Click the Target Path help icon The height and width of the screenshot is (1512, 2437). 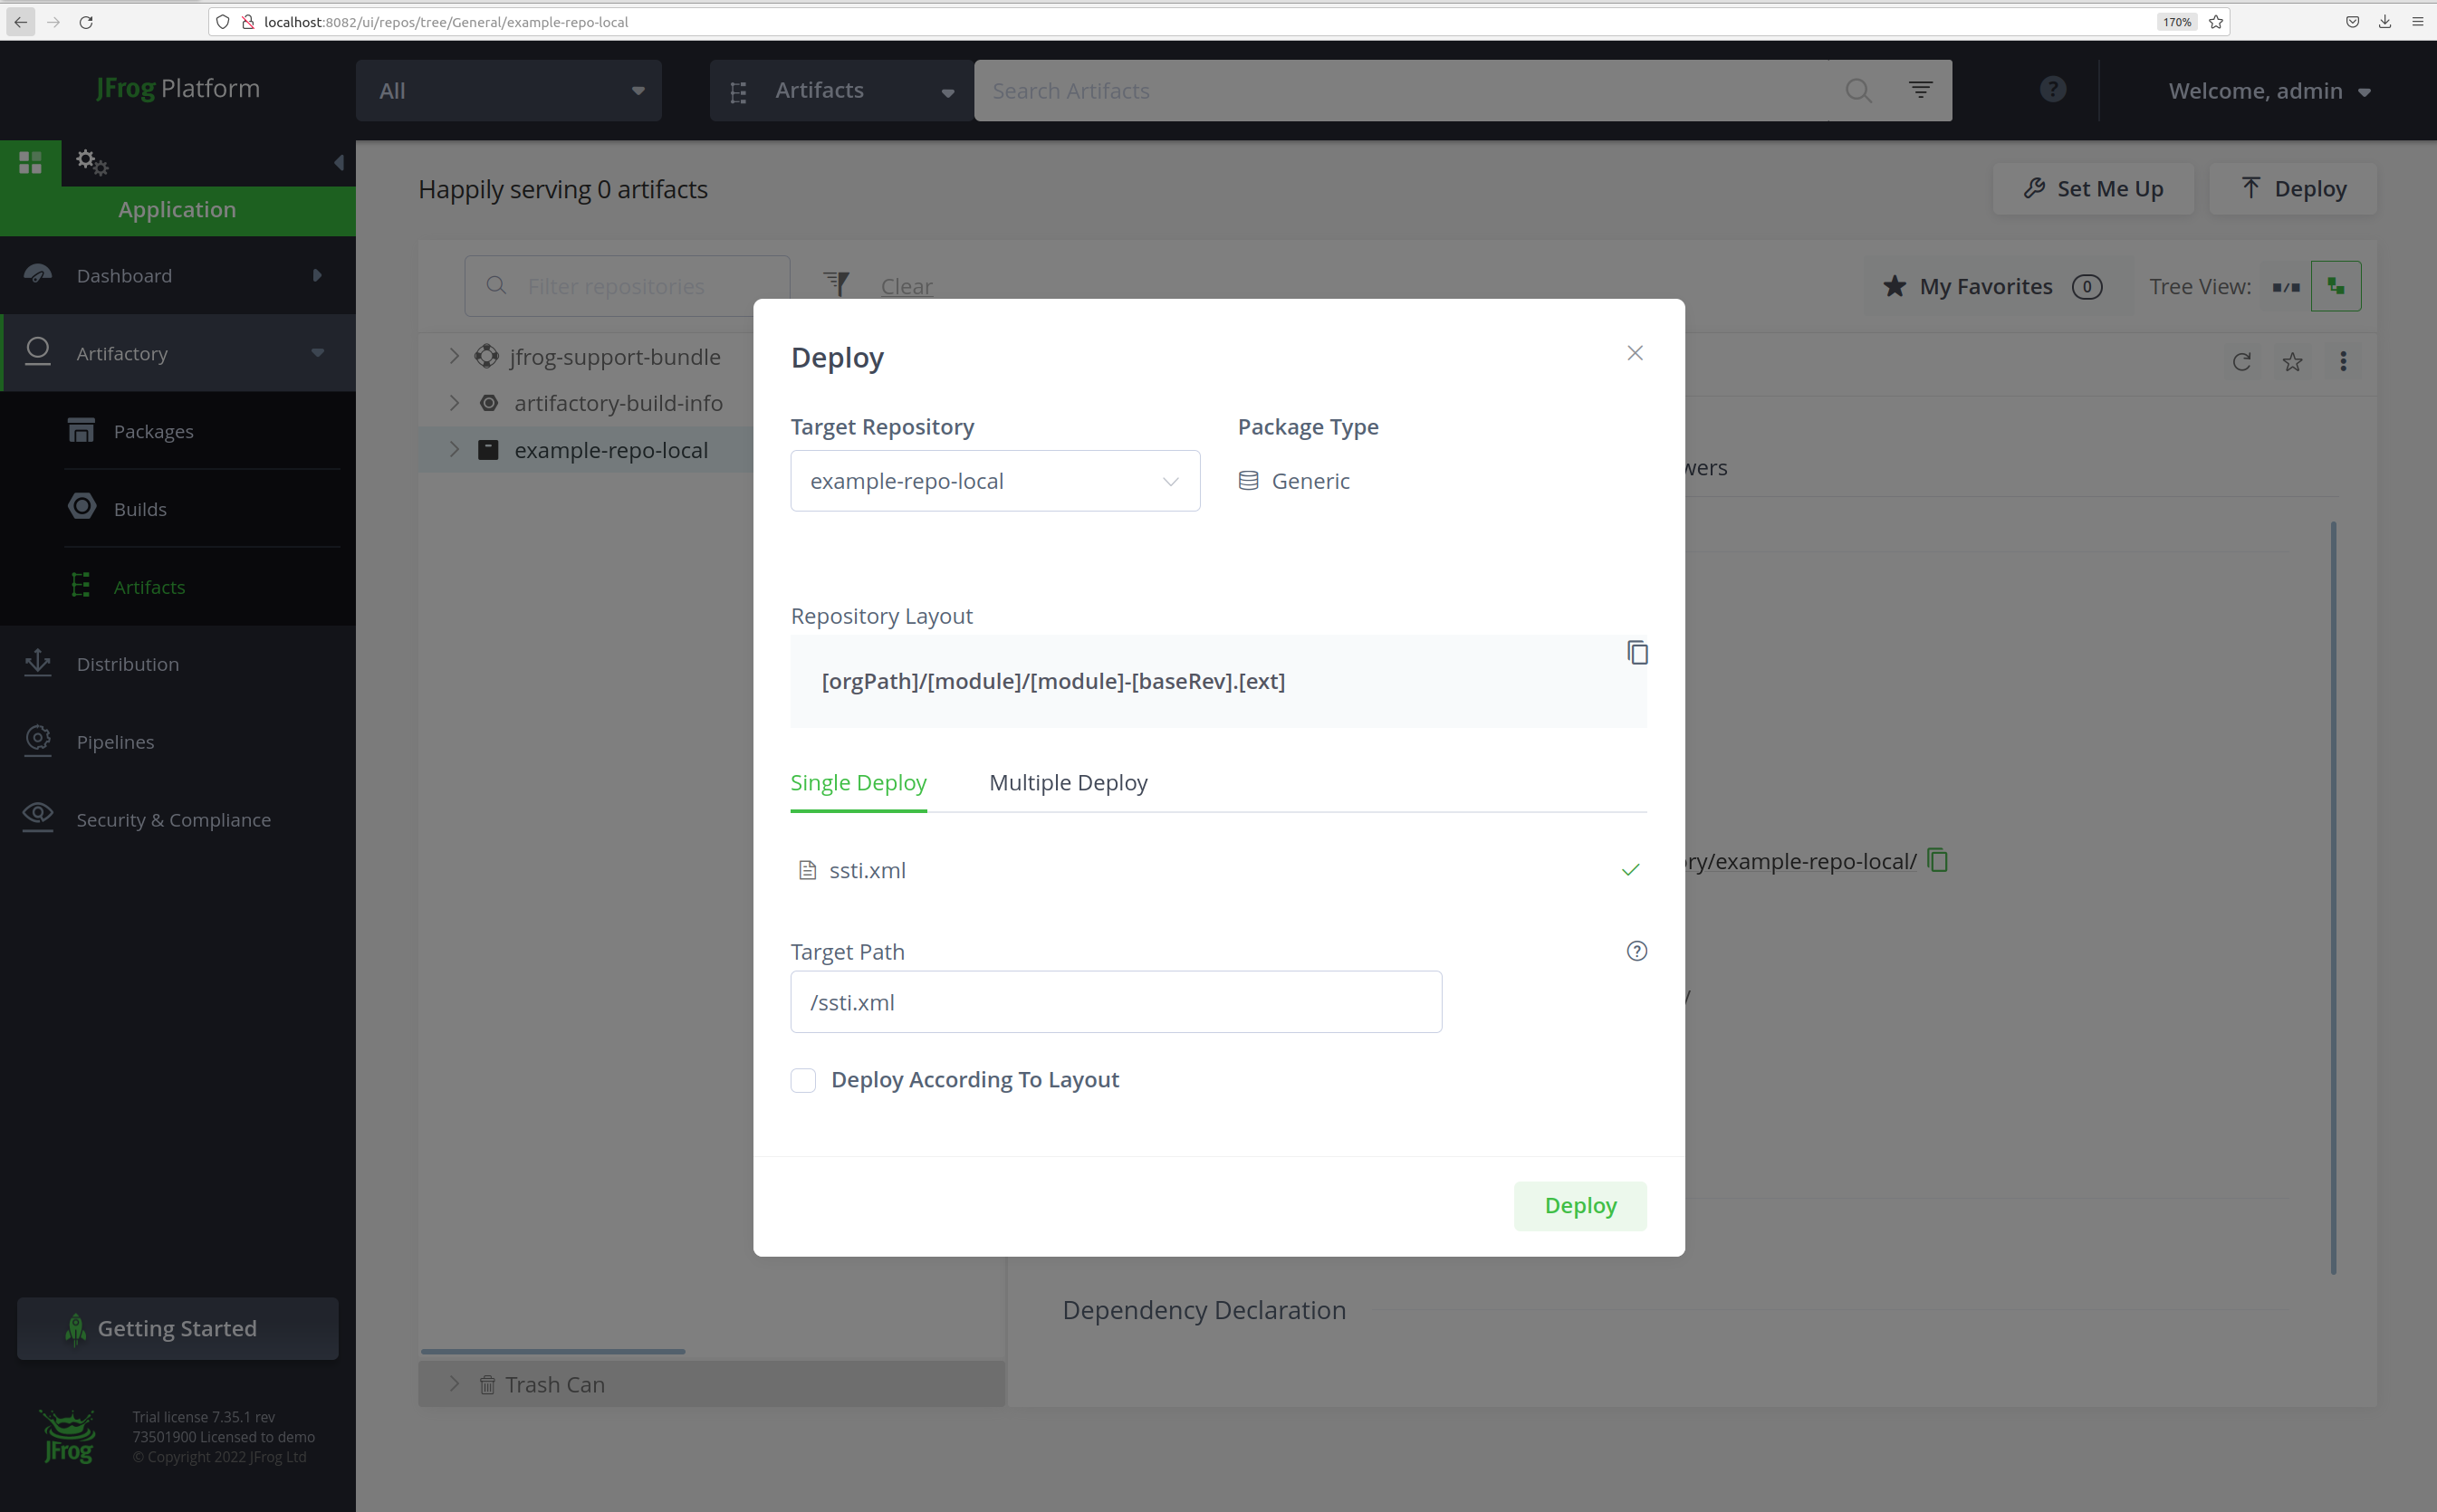coord(1636,951)
